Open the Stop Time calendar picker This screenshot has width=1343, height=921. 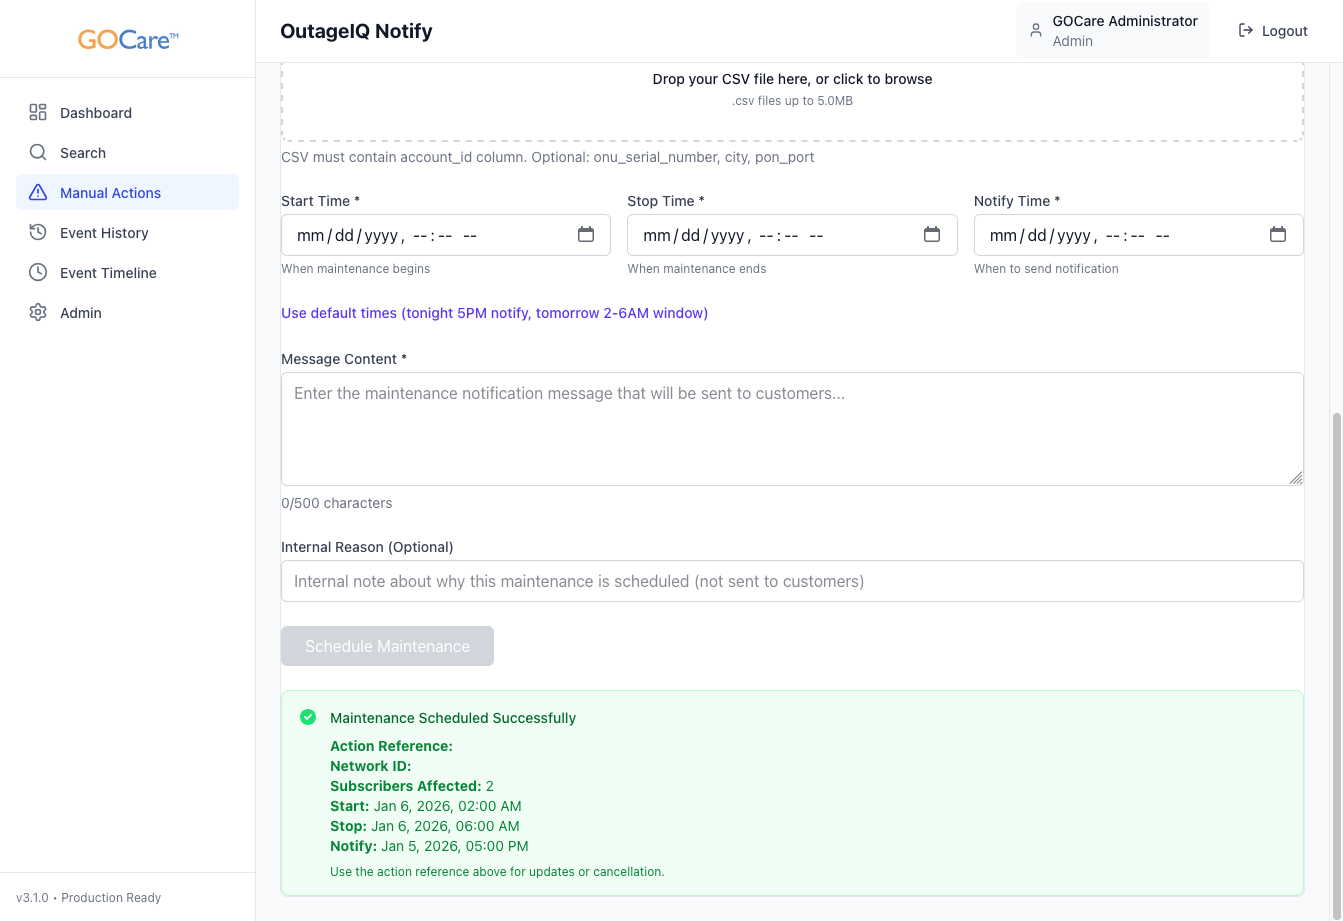pyautogui.click(x=932, y=235)
